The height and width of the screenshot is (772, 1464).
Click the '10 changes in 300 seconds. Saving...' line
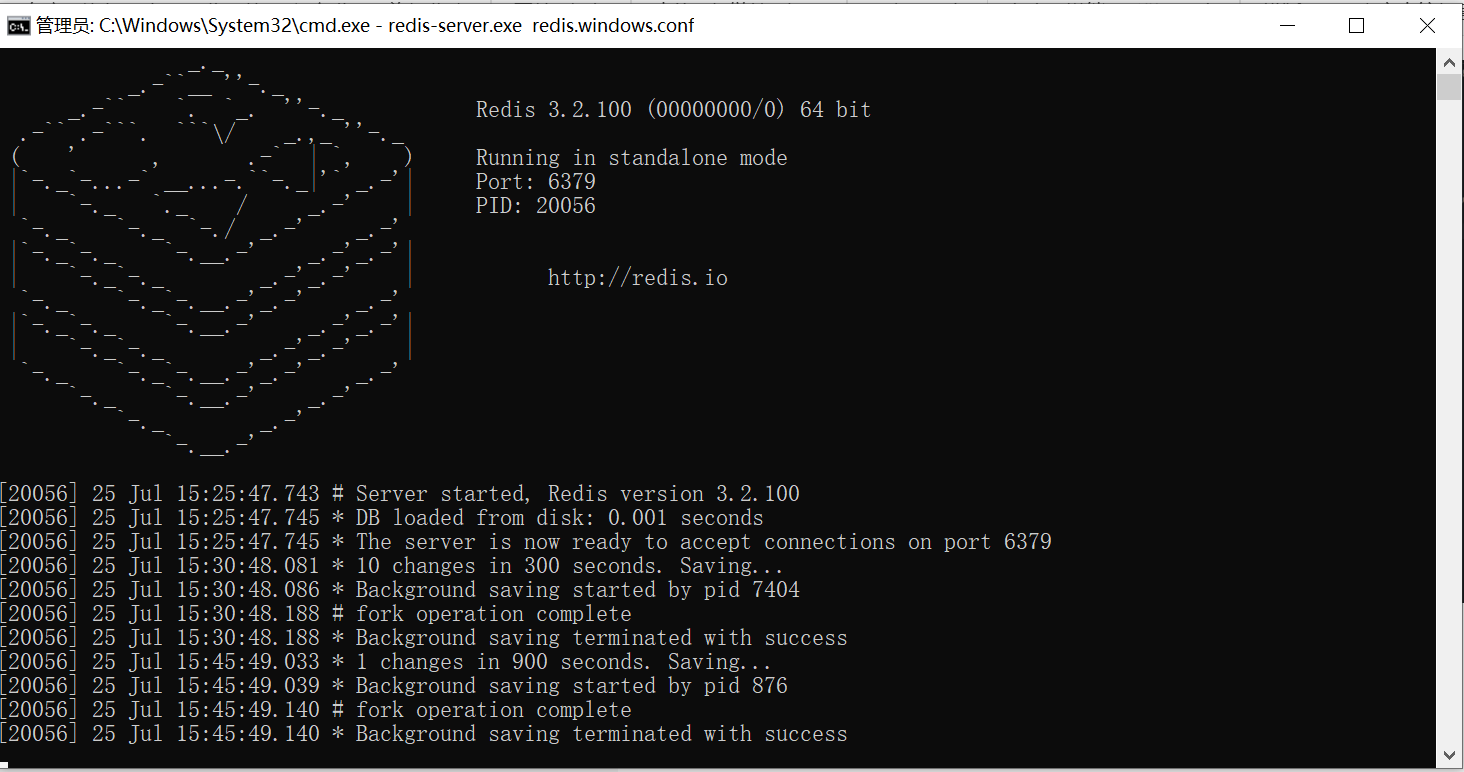[x=392, y=566]
